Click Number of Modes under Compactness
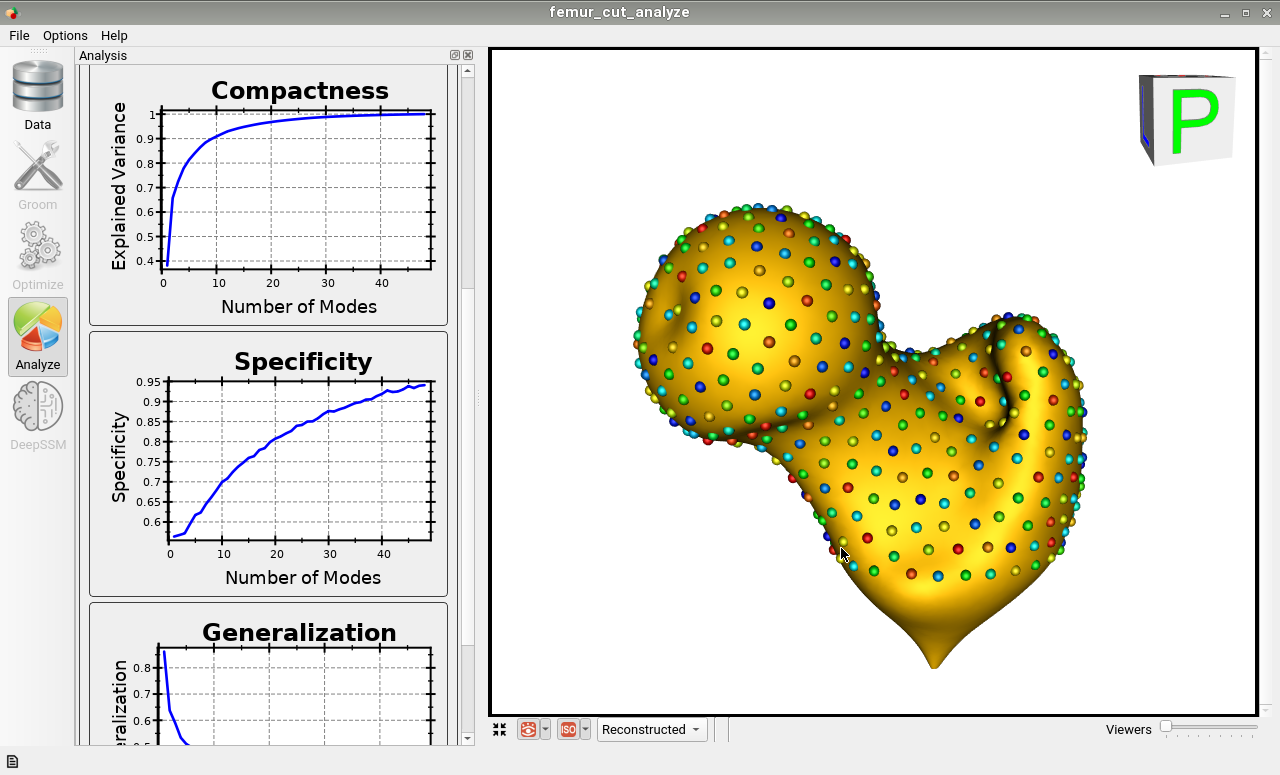Viewport: 1280px width, 775px height. [x=299, y=307]
